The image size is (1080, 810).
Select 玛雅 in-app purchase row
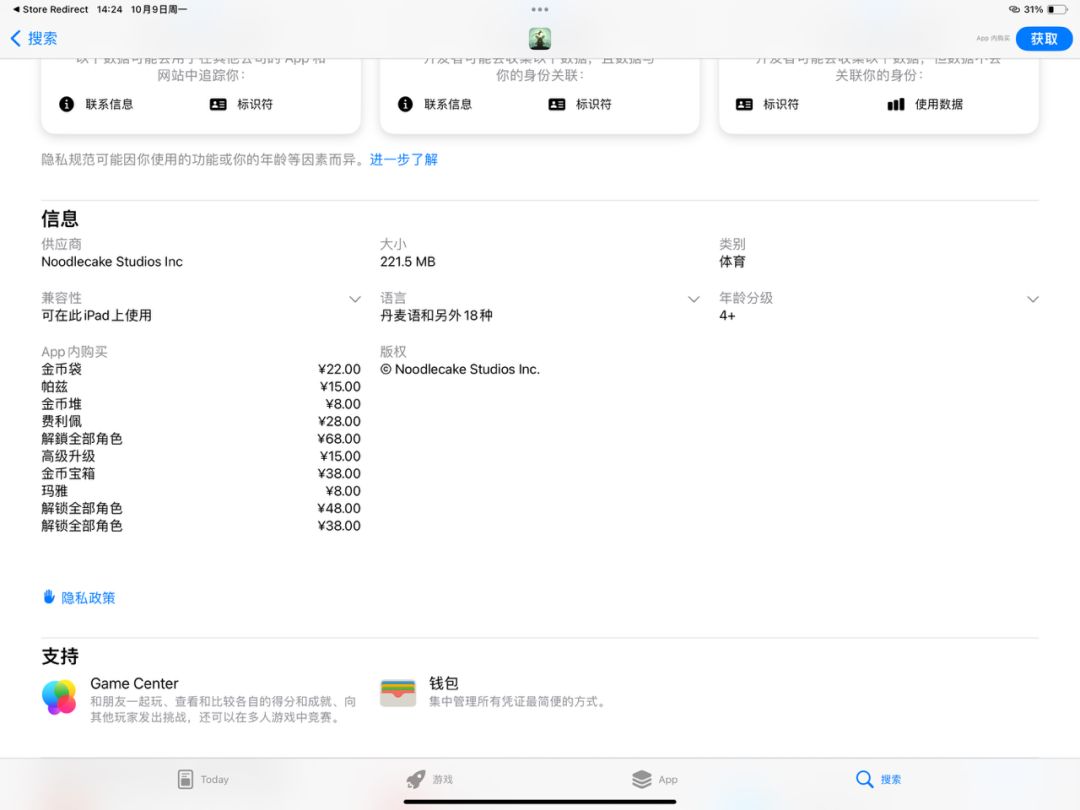click(201, 490)
